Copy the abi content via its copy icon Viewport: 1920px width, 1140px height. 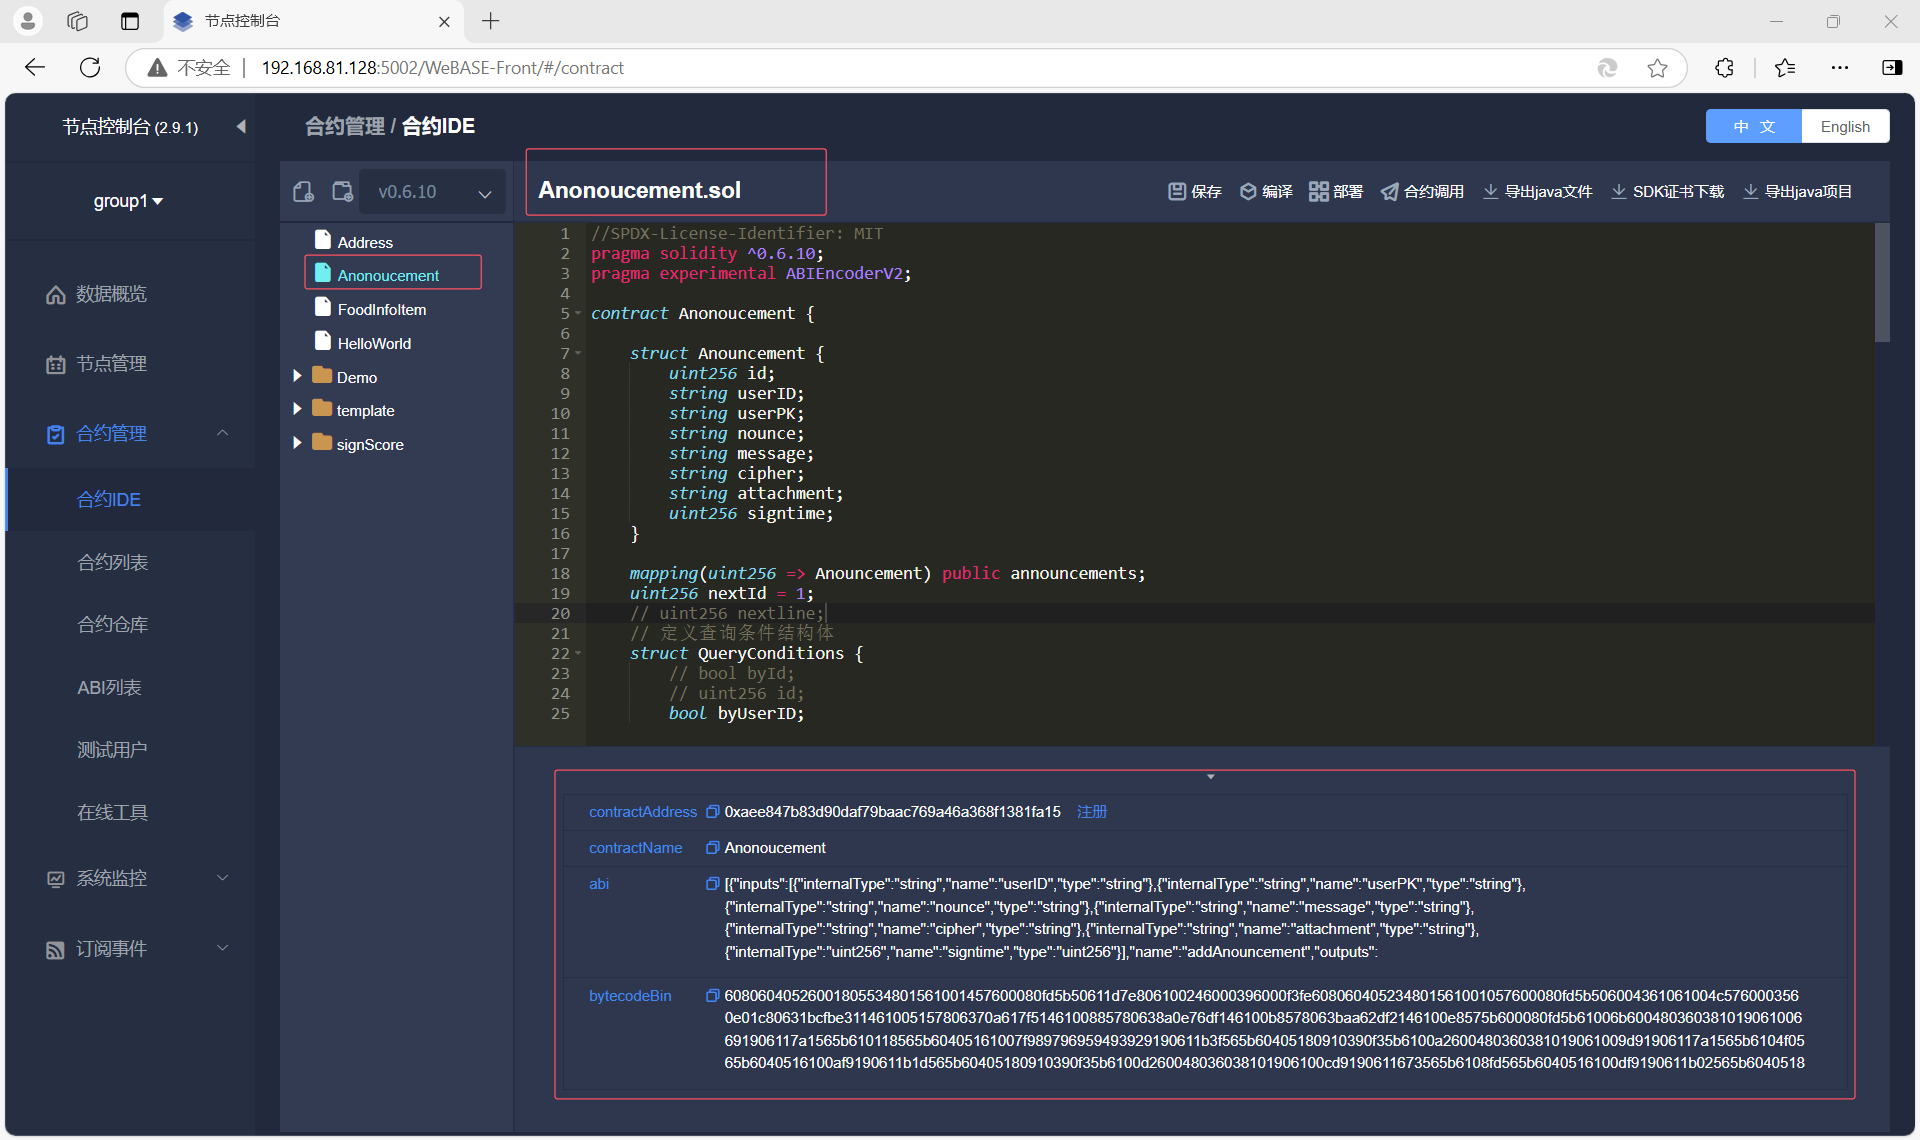(712, 884)
